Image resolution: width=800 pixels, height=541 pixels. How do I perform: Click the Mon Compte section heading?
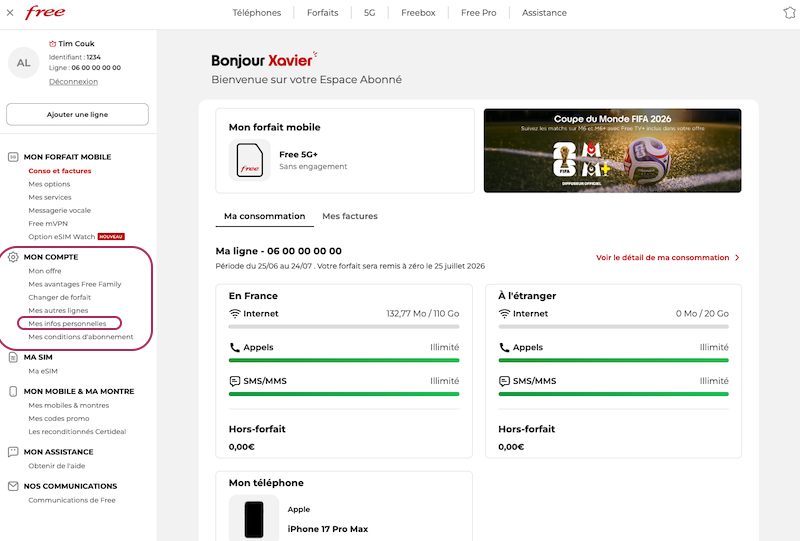tap(51, 257)
